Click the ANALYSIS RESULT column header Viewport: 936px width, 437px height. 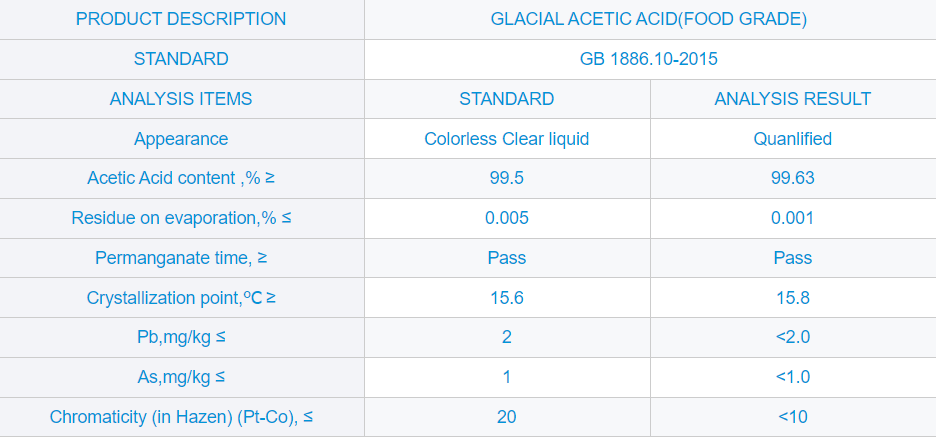click(x=792, y=99)
